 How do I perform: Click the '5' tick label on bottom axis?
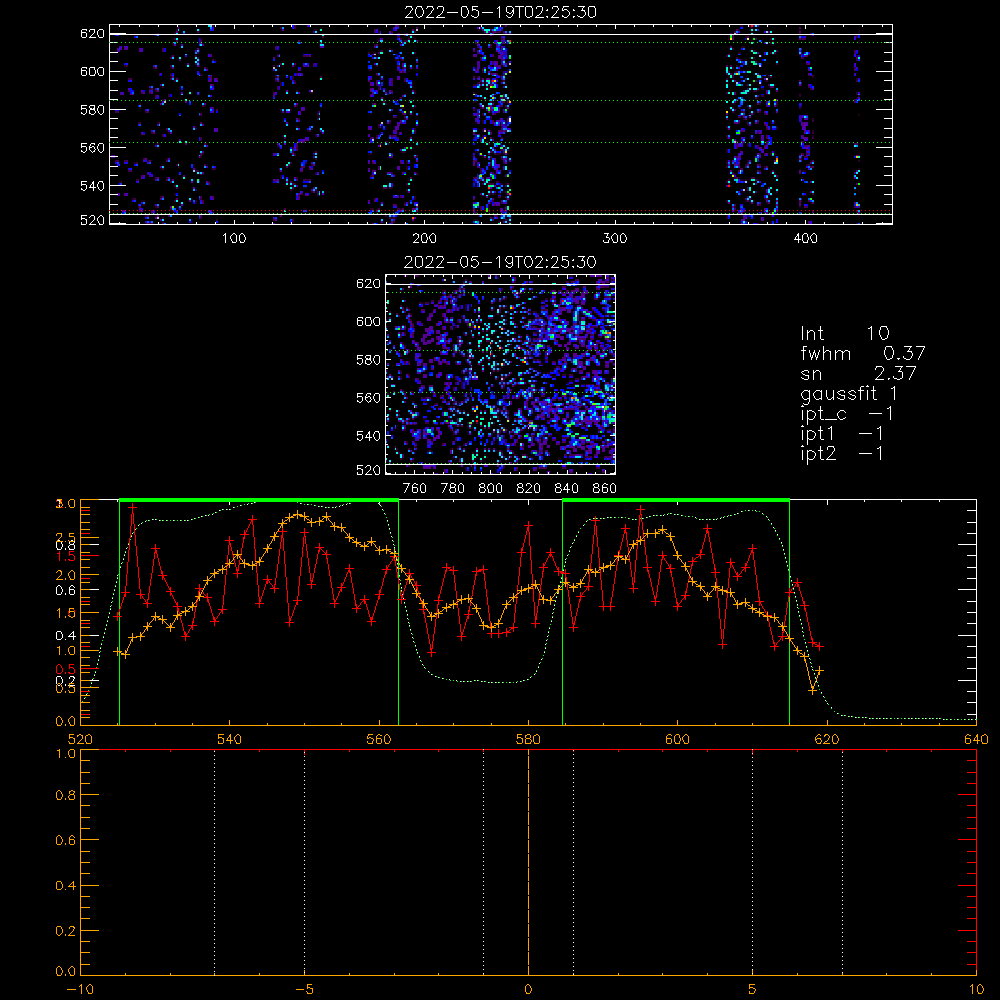pyautogui.click(x=753, y=989)
